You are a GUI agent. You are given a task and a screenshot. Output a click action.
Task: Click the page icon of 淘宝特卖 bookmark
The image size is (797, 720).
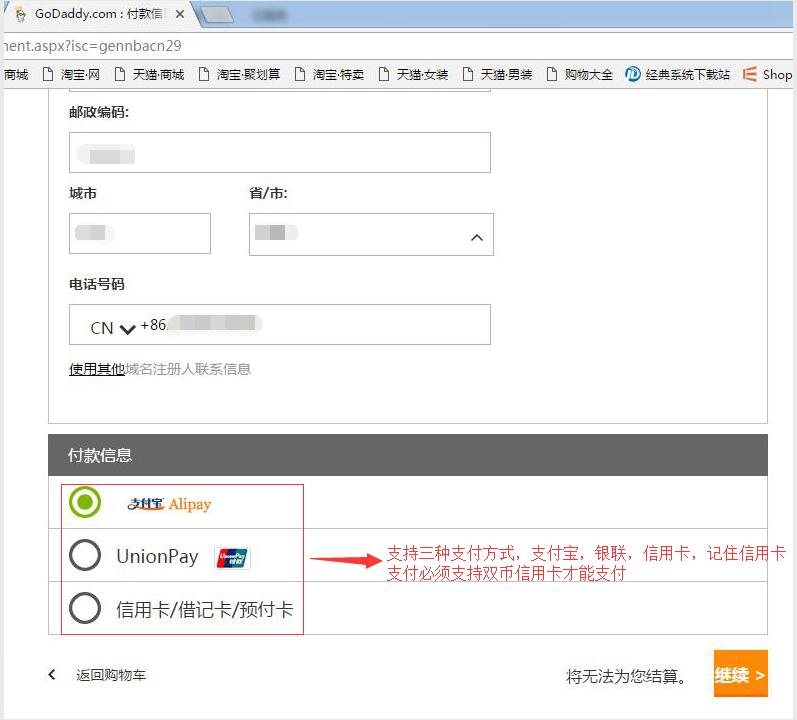[300, 75]
